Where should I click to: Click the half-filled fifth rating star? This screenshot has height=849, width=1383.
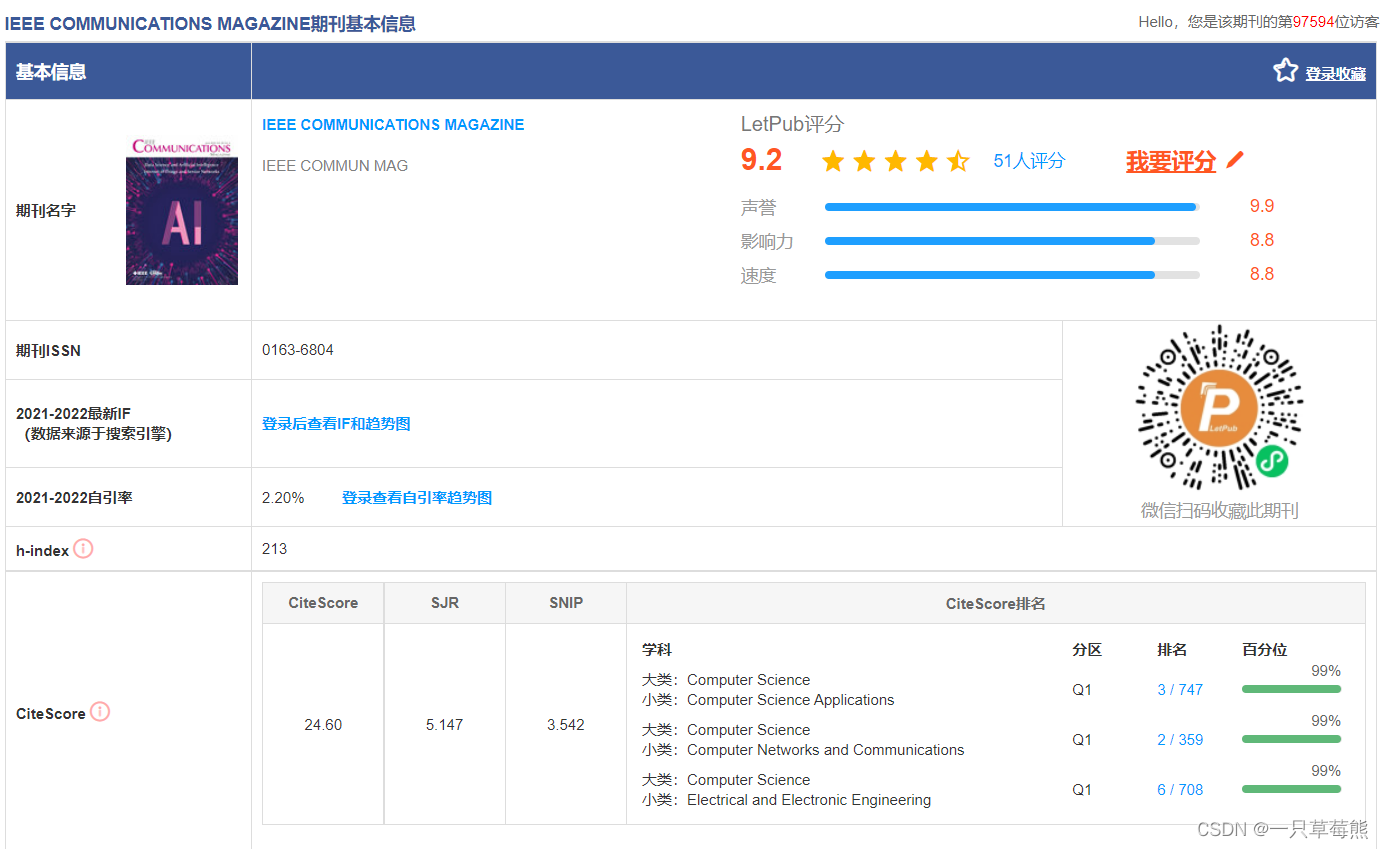958,161
